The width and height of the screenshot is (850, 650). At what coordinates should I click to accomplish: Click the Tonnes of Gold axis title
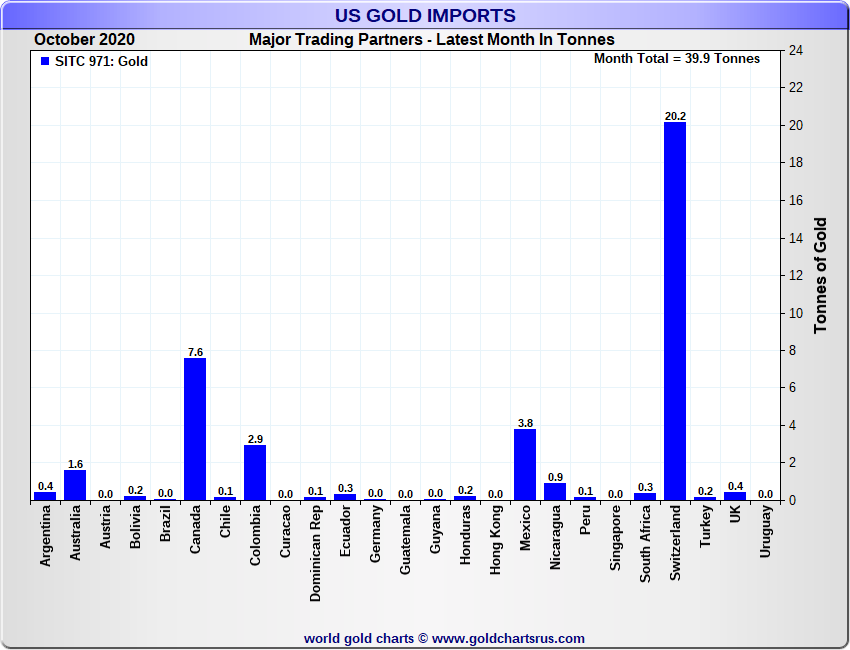(x=820, y=275)
